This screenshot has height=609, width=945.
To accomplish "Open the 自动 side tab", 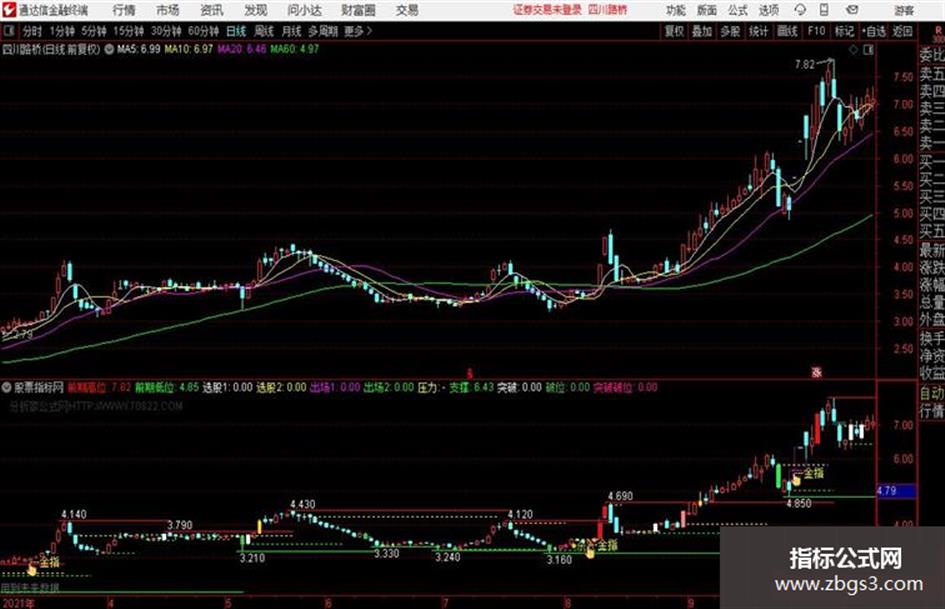I will coord(932,393).
